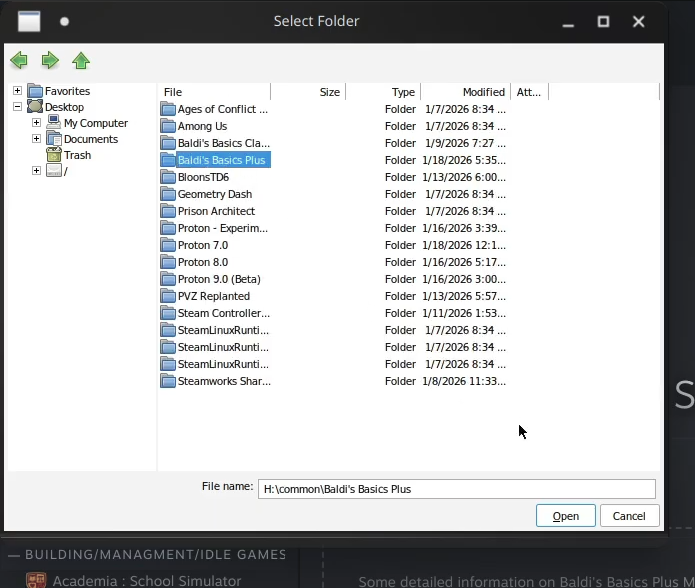Expand the Favorites tree node
This screenshot has height=588, width=695.
click(x=17, y=91)
